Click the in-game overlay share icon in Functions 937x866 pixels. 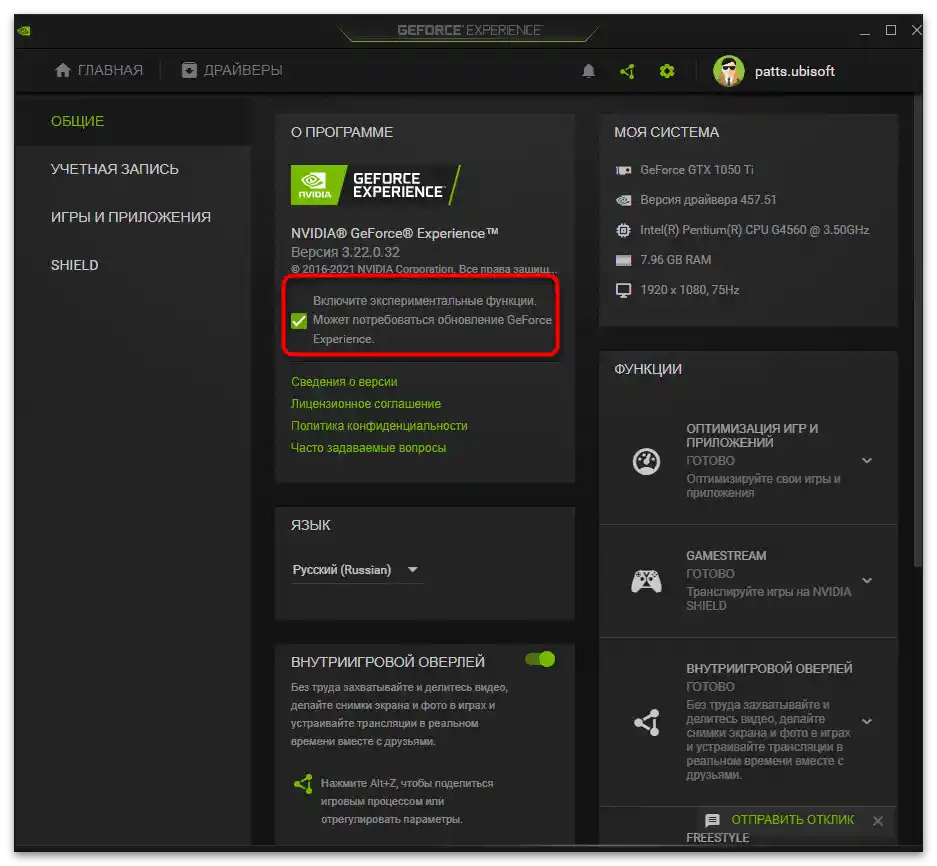pos(647,722)
